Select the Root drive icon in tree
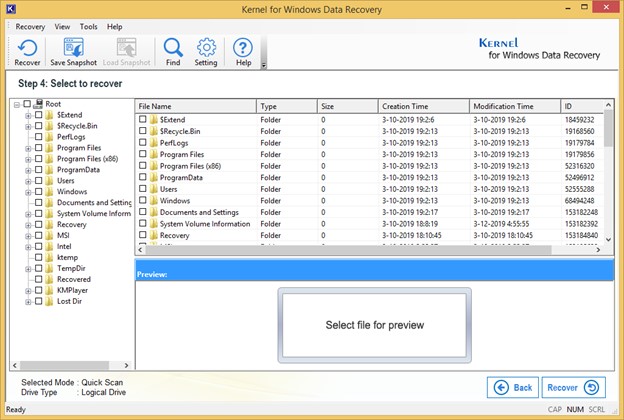Viewport: 624px width, 420px height. (x=38, y=104)
